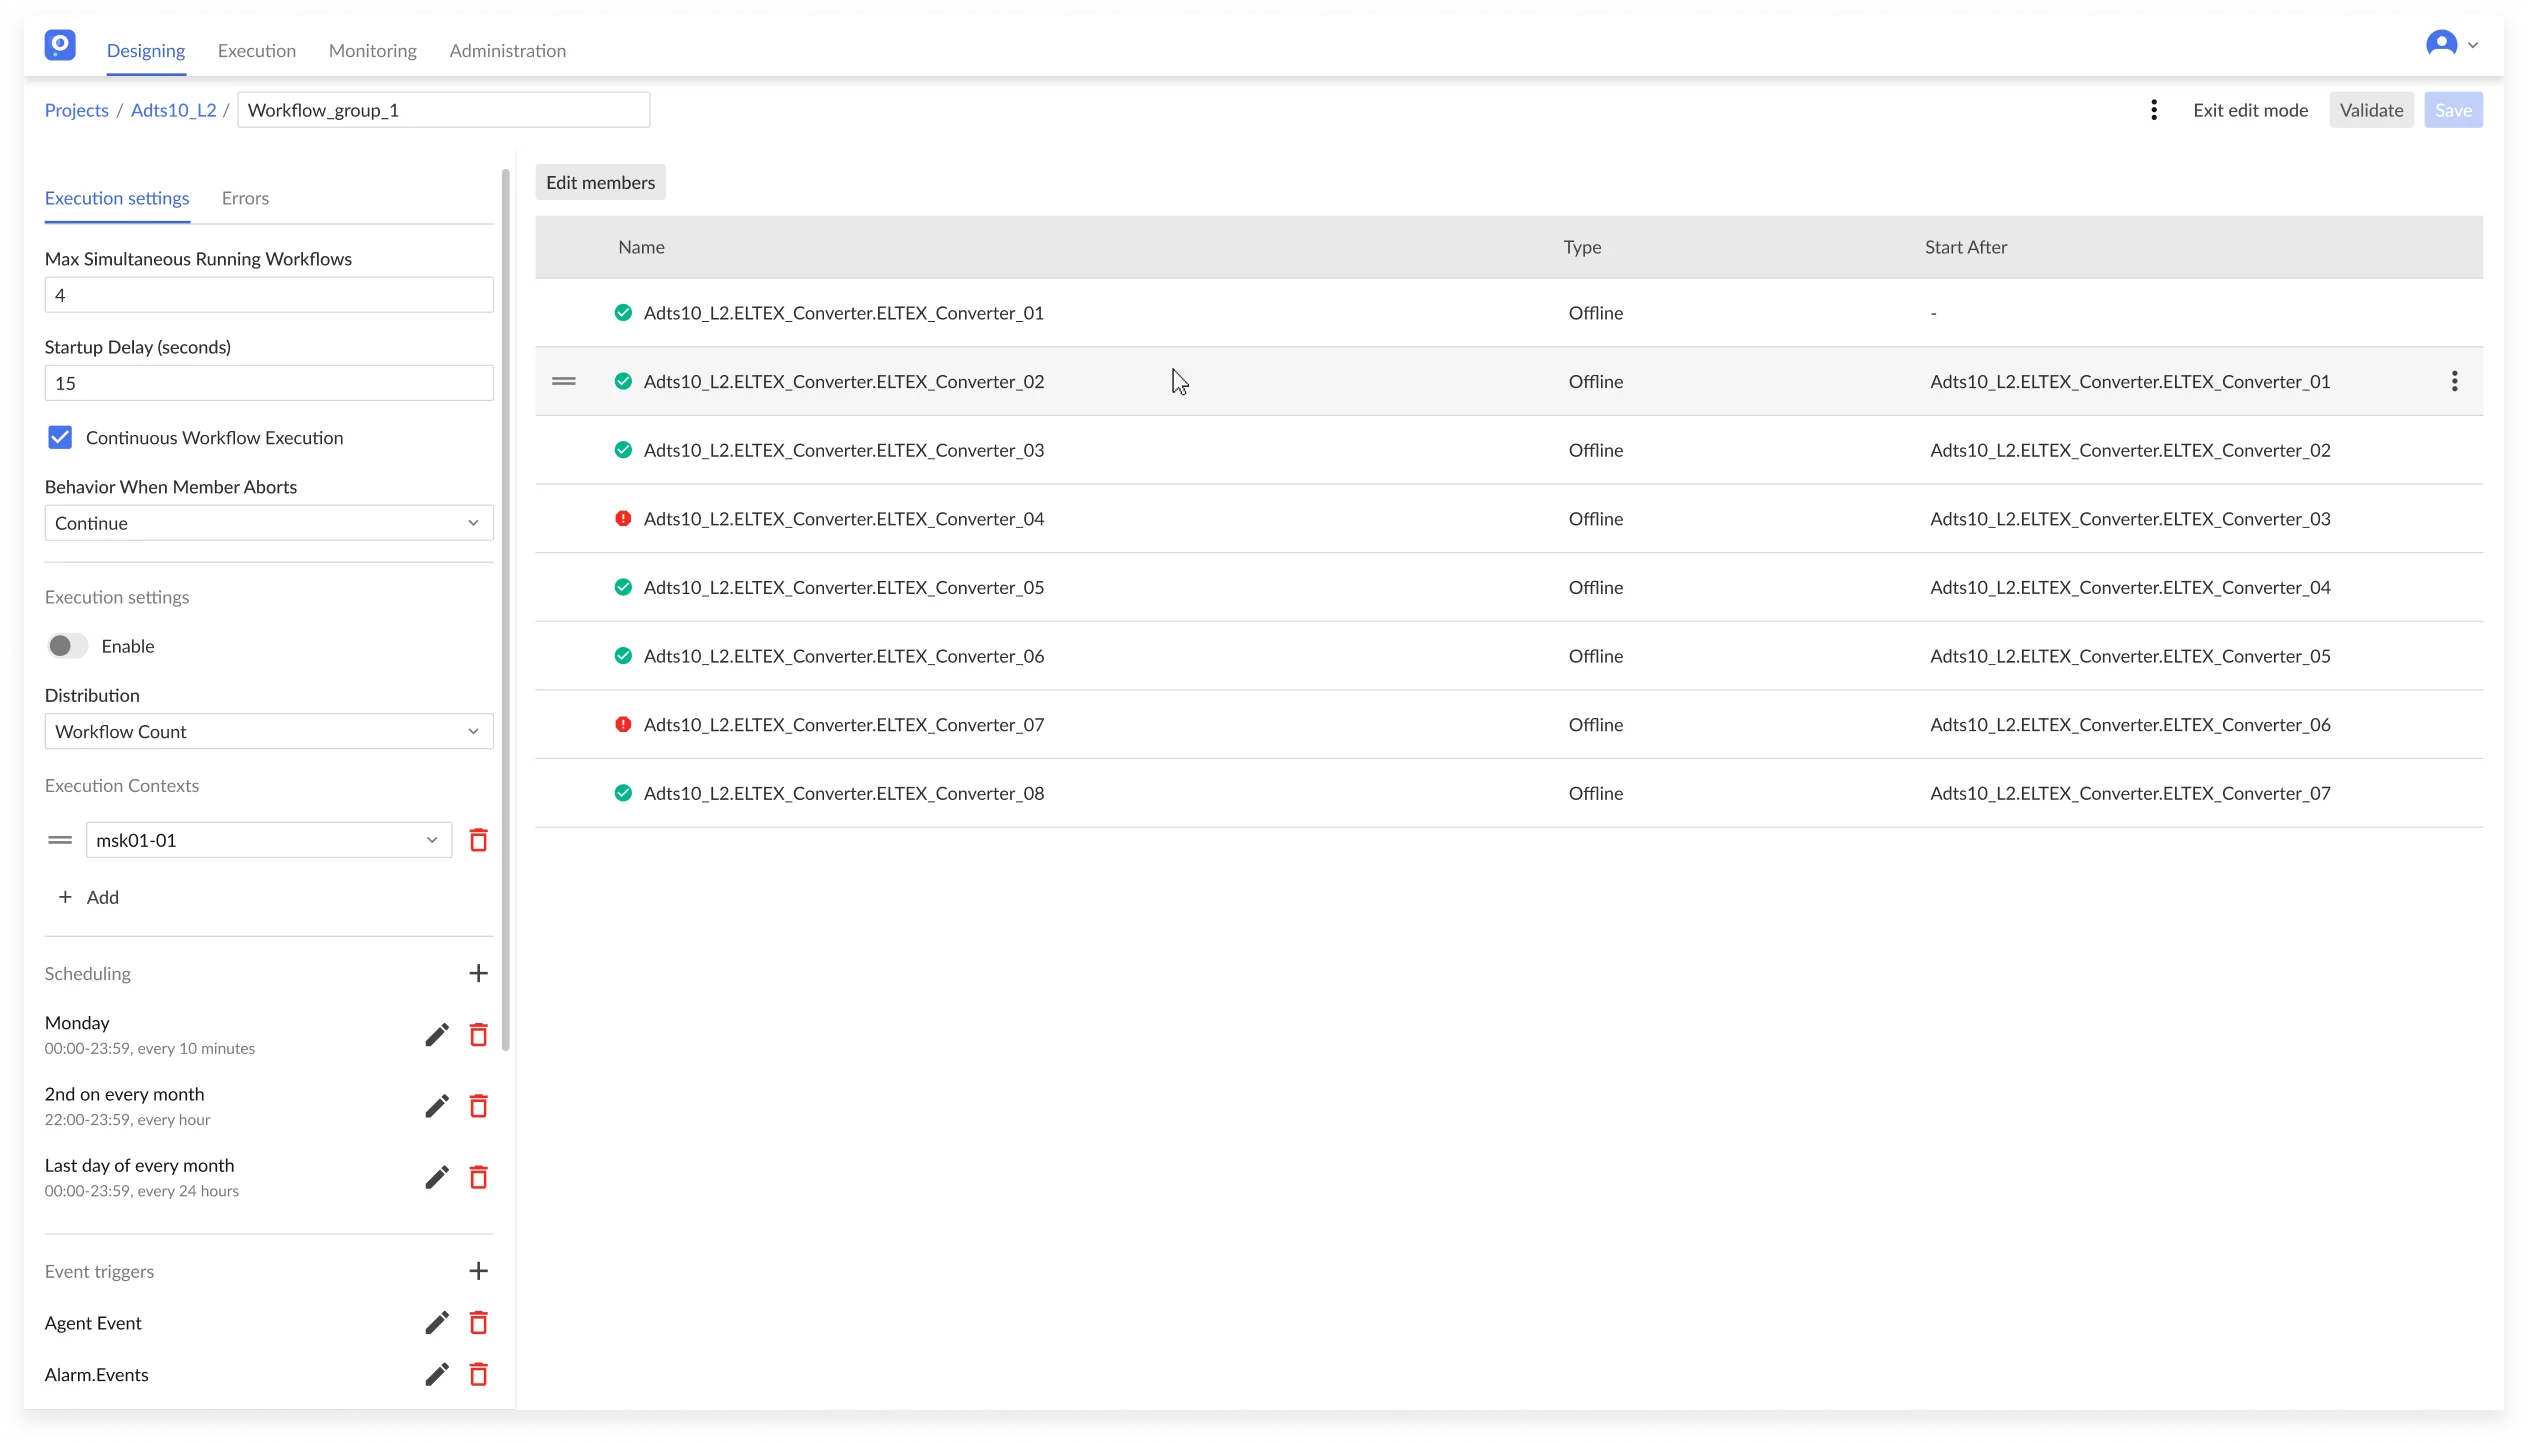2528x1443 pixels.
Task: Edit the Monday schedule with pencil icon
Action: [436, 1034]
